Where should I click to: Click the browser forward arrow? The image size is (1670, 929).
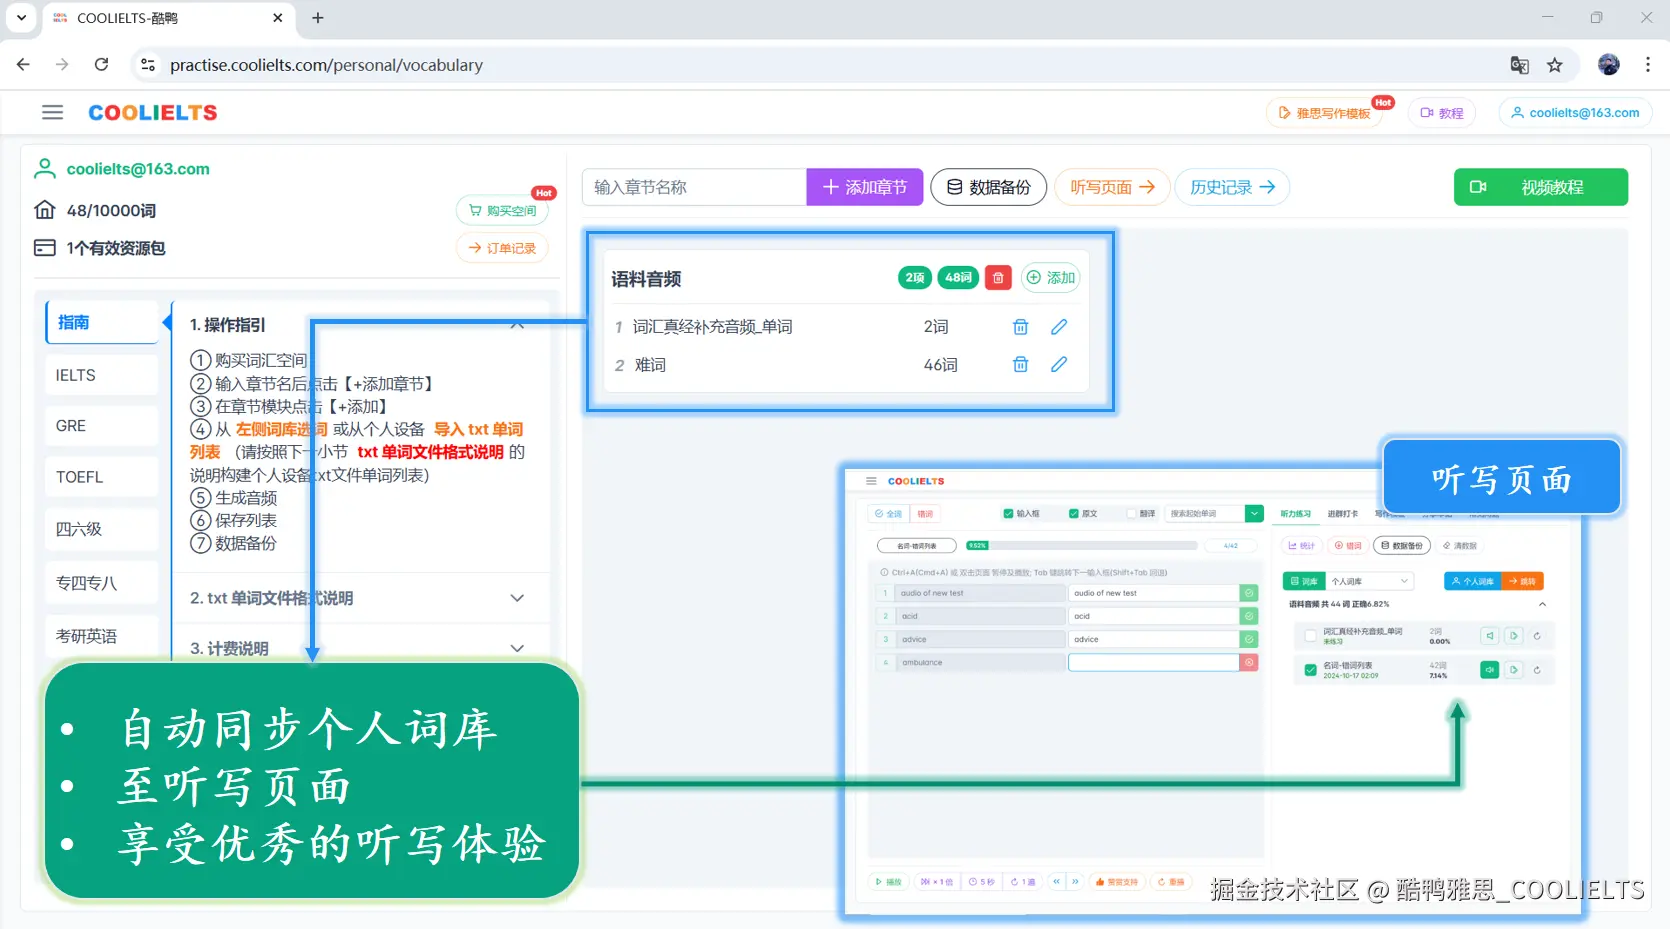coord(62,64)
